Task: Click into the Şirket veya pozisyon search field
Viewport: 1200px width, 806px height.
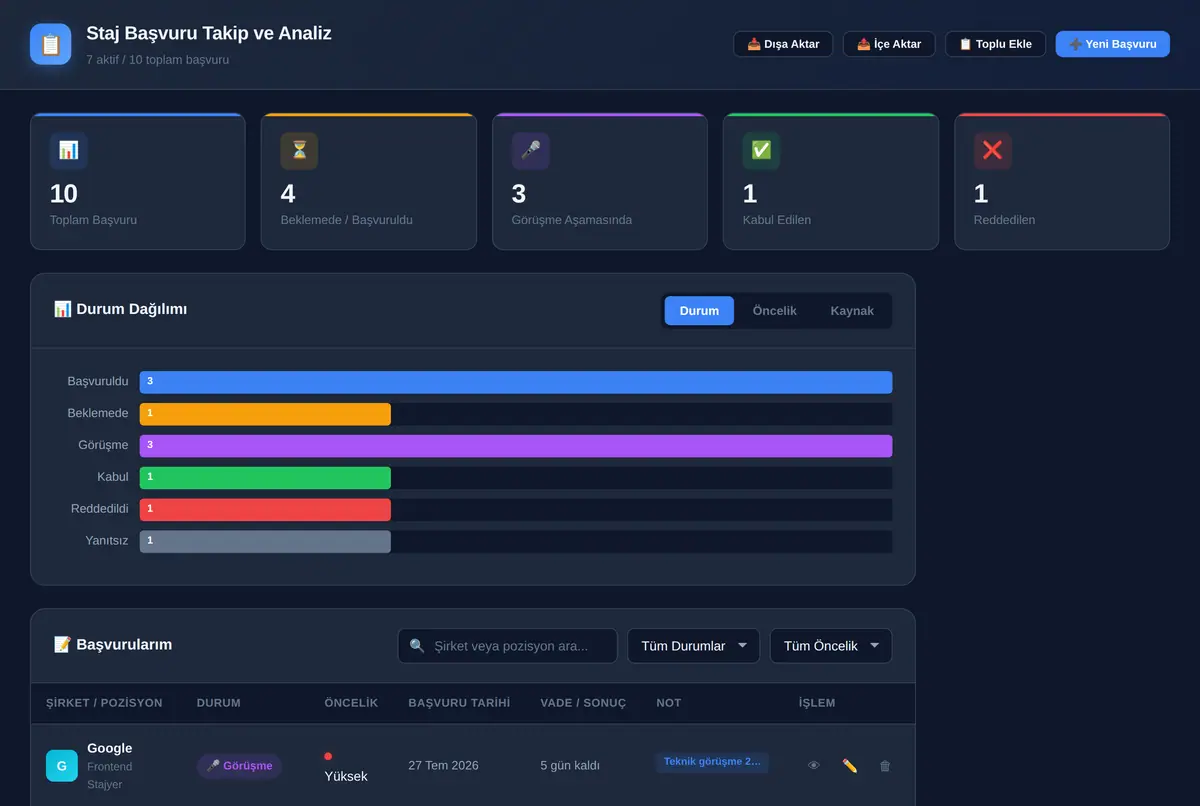Action: tap(507, 646)
